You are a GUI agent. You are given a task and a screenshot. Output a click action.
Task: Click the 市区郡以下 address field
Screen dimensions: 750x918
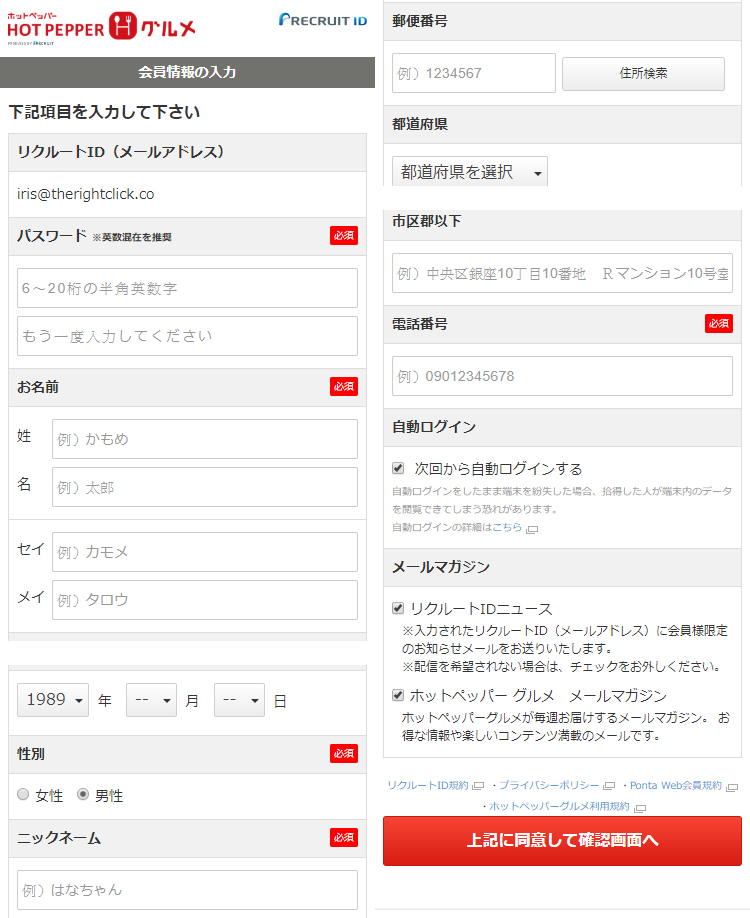click(x=562, y=273)
